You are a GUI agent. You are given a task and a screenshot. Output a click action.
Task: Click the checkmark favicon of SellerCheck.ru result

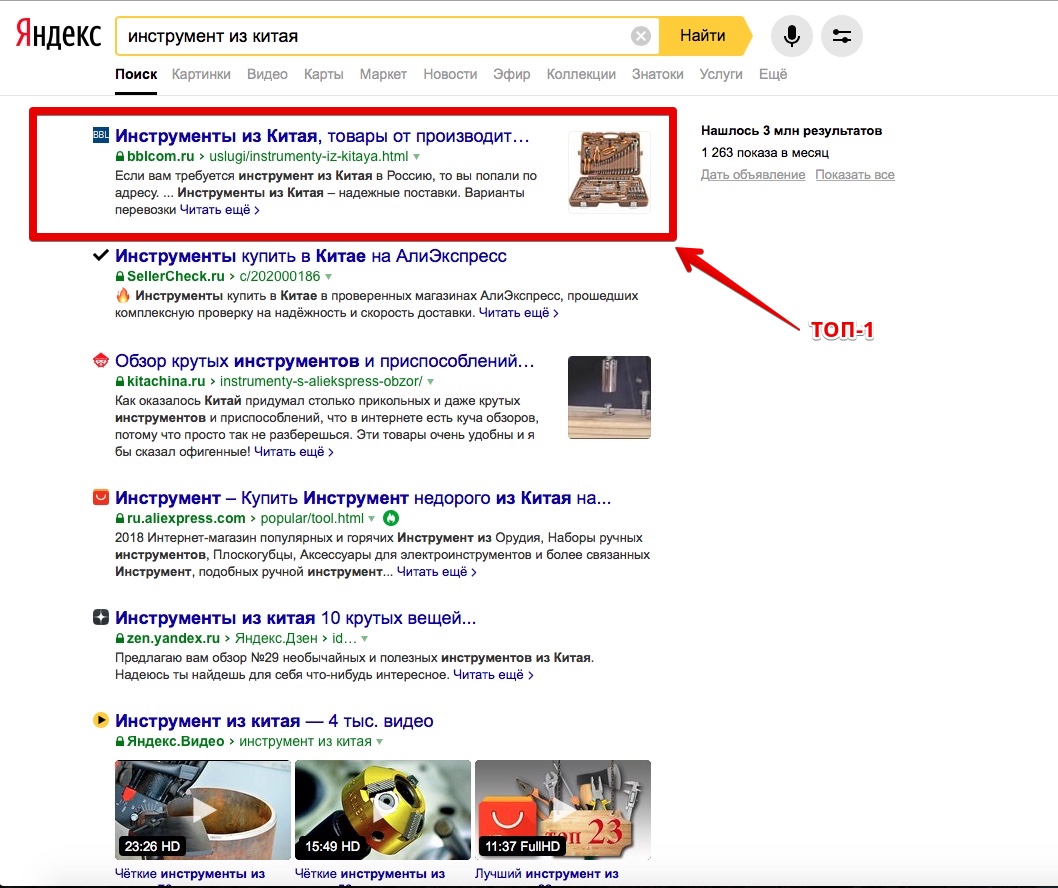tap(101, 255)
